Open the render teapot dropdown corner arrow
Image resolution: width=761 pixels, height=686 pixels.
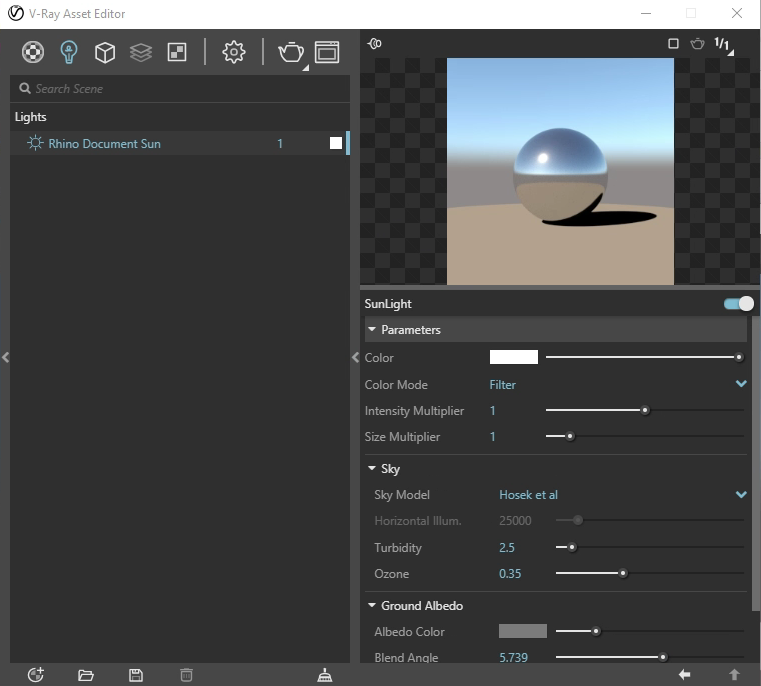(x=305, y=68)
